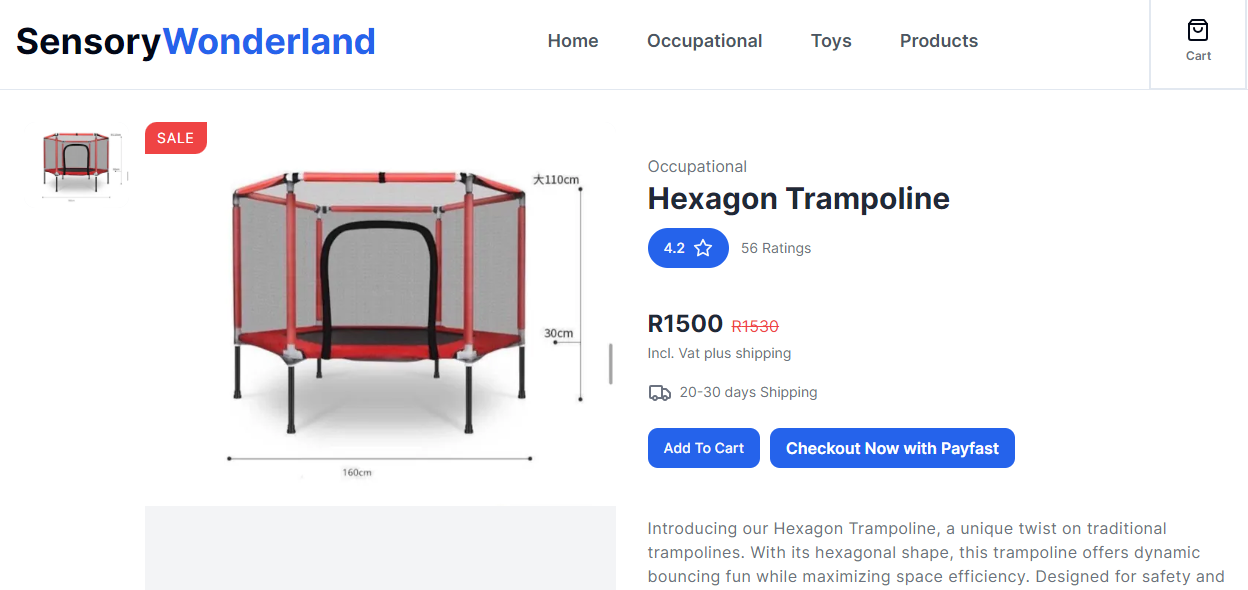
Task: Open the shopping cart bag icon
Action: point(1198,30)
